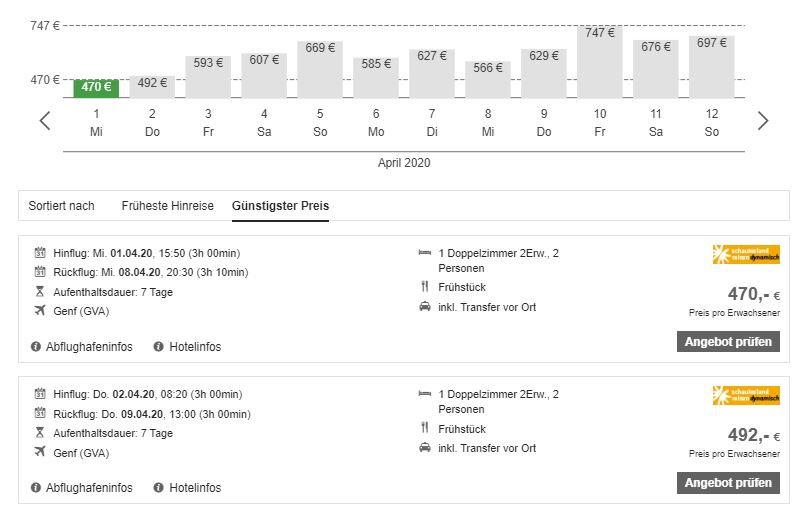Click info icon beside second Abflughafeninfos
Screen dimensions: 802x509
pos(37,488)
